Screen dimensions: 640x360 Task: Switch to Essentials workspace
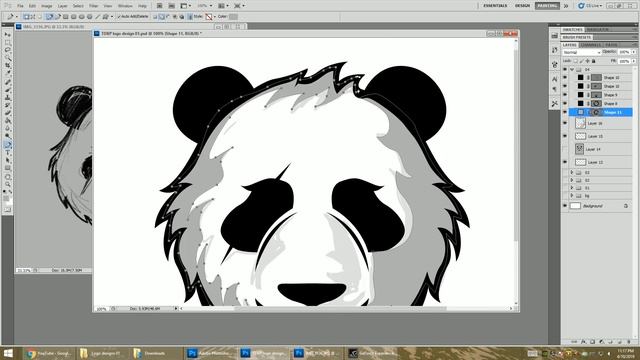point(495,6)
